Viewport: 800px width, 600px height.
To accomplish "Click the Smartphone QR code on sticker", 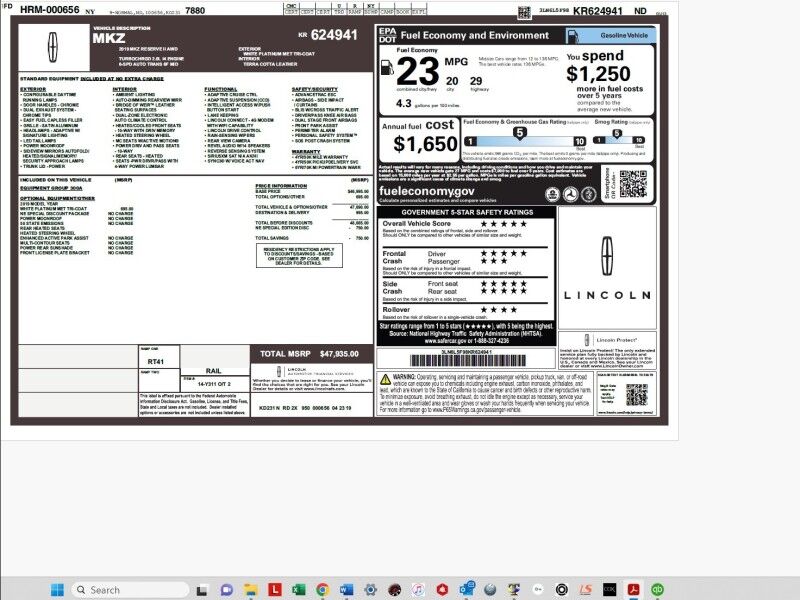I will click(634, 184).
